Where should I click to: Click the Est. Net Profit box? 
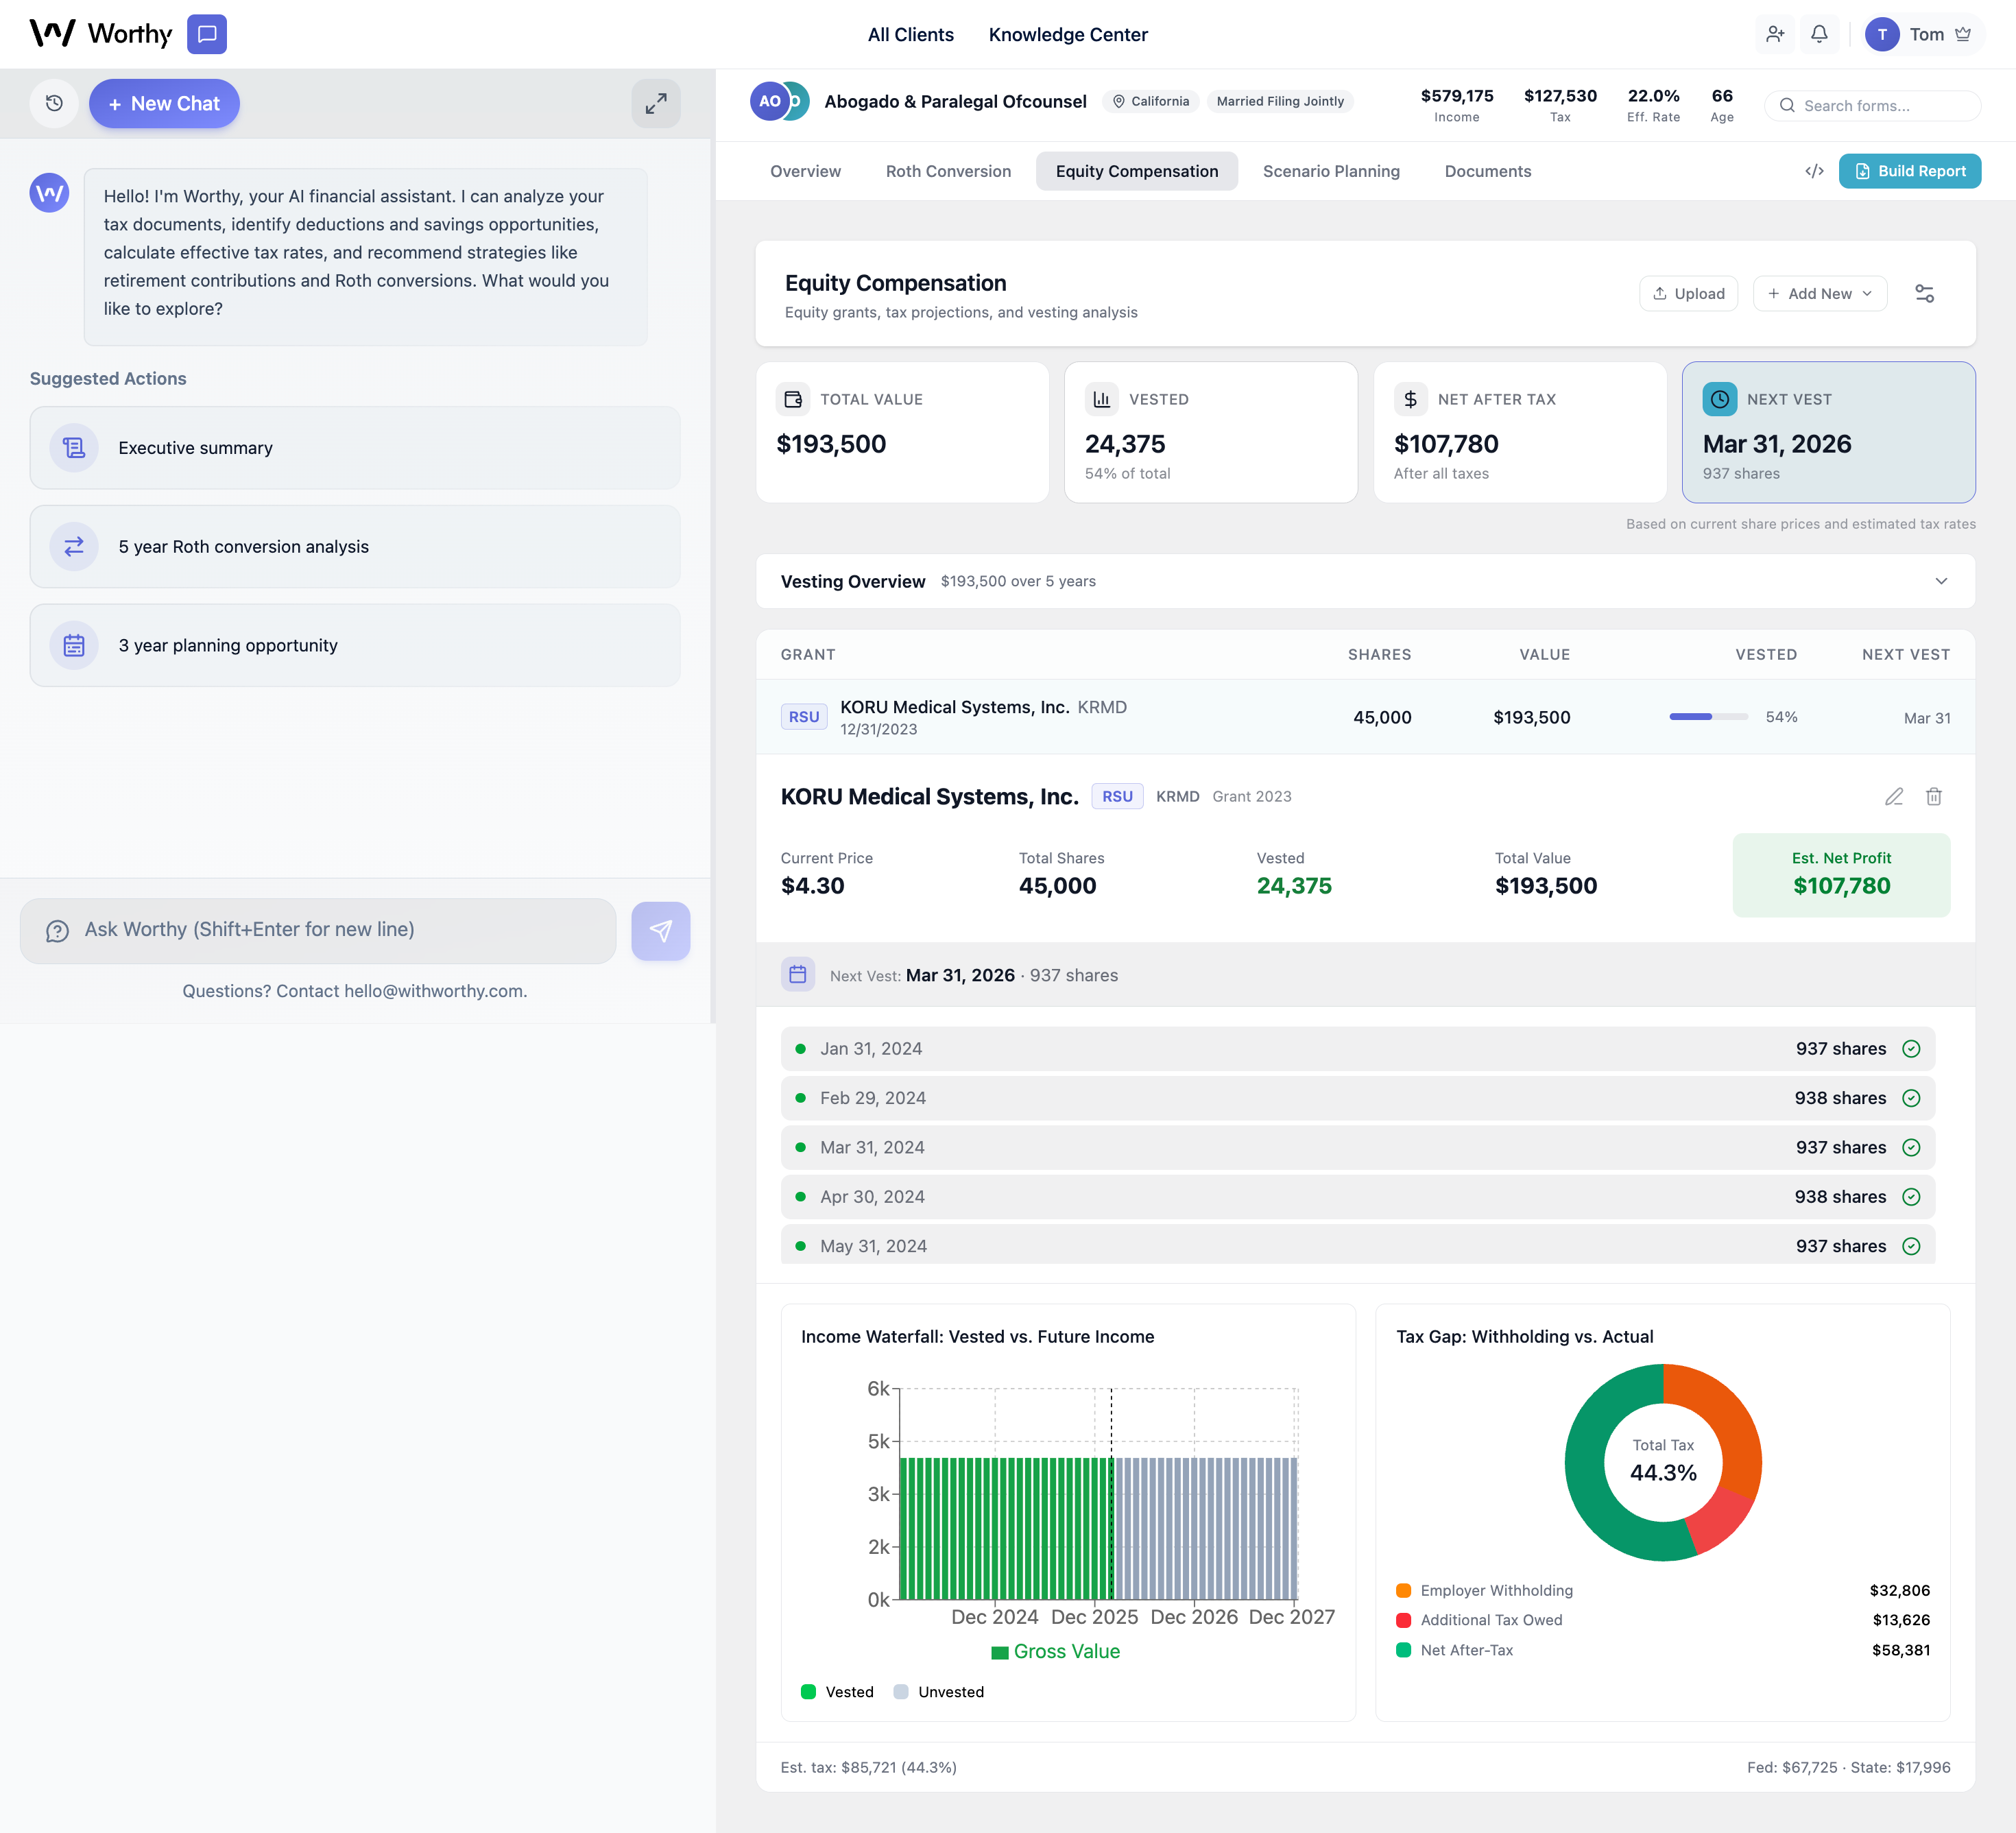[x=1841, y=874]
